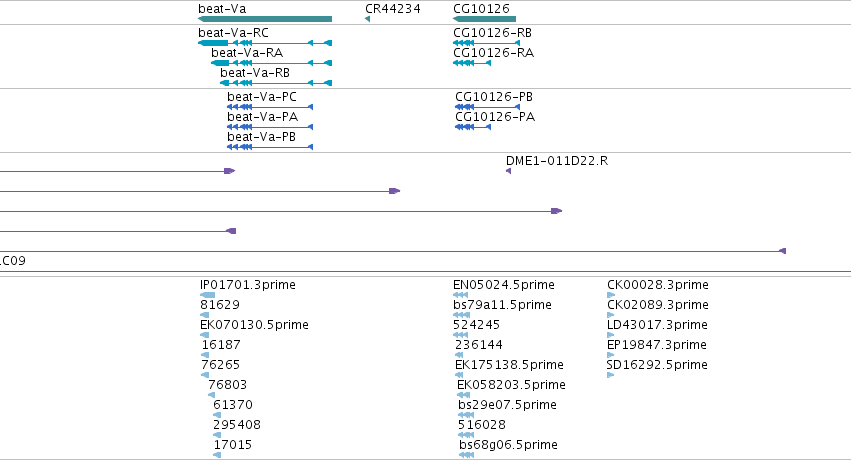The width and height of the screenshot is (851, 460).
Task: Click the CR44234 label text
Action: tap(392, 9)
